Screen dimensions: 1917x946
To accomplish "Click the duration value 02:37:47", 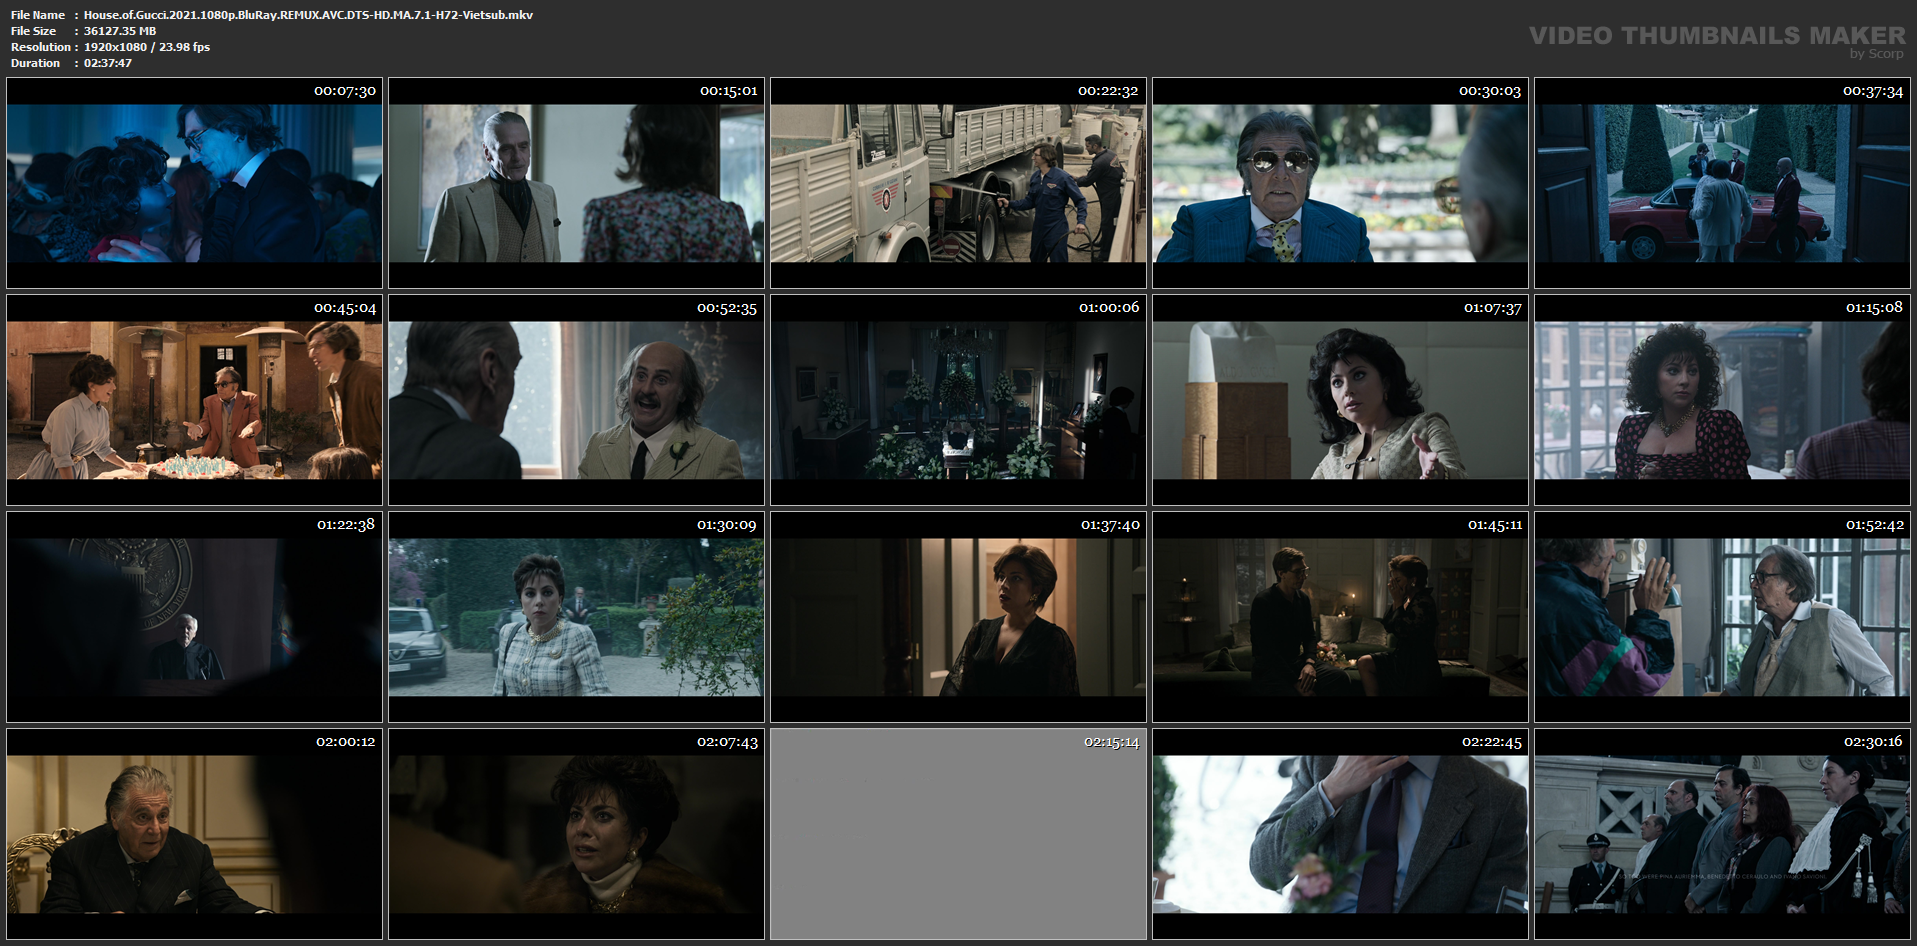I will coord(108,63).
